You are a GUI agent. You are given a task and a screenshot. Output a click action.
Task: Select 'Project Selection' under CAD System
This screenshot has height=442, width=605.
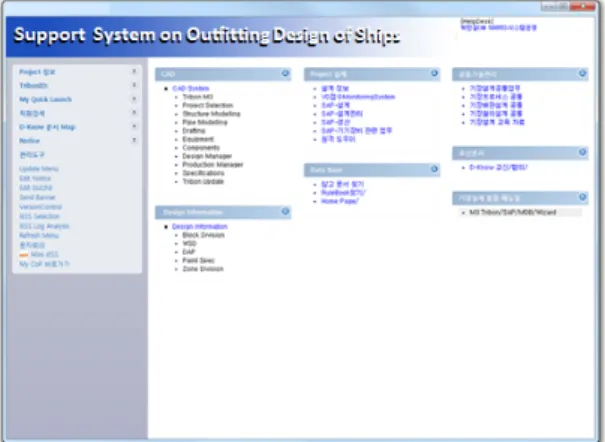click(208, 105)
